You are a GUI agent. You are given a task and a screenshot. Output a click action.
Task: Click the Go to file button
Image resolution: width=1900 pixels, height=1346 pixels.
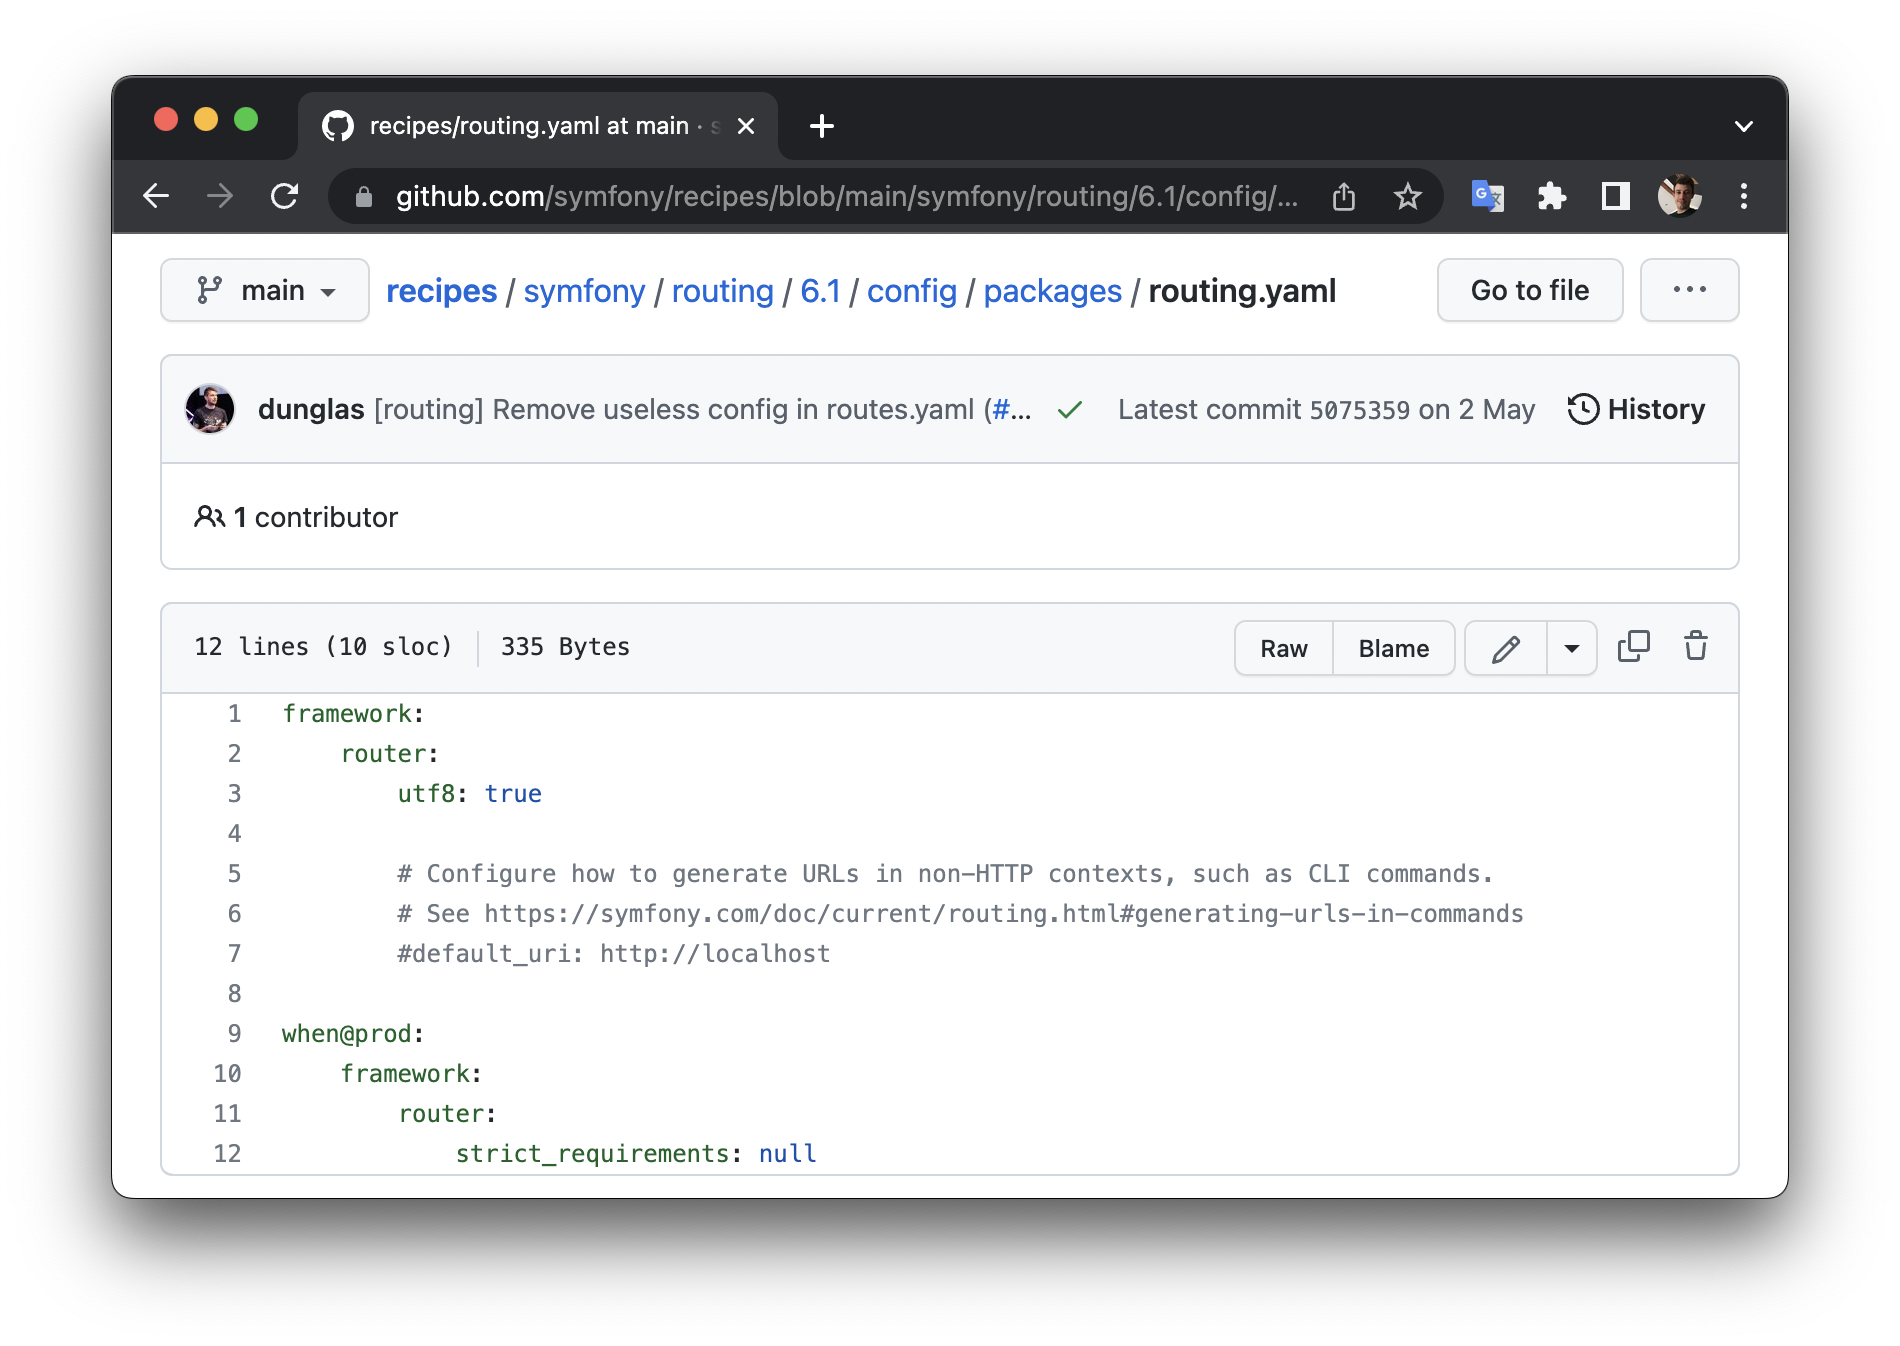coord(1530,290)
